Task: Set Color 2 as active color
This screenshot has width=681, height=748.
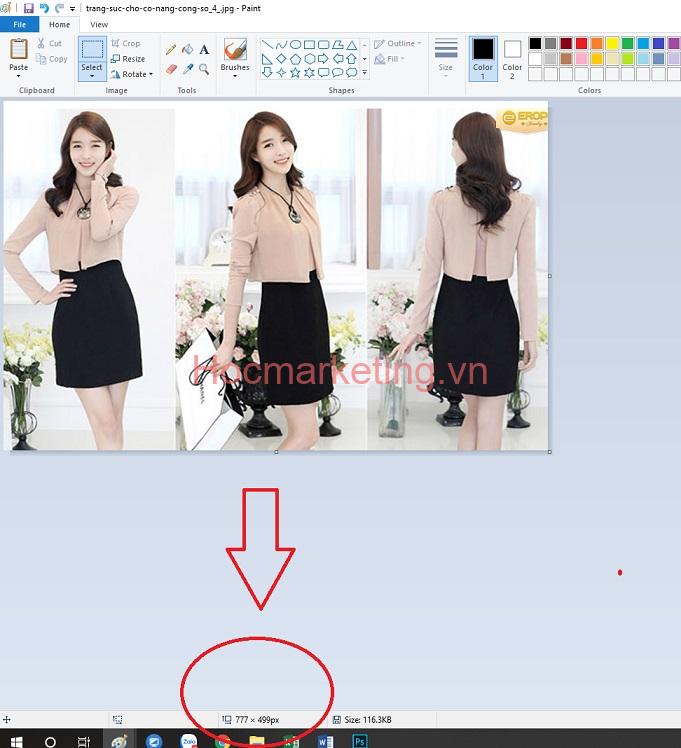Action: 512,58
